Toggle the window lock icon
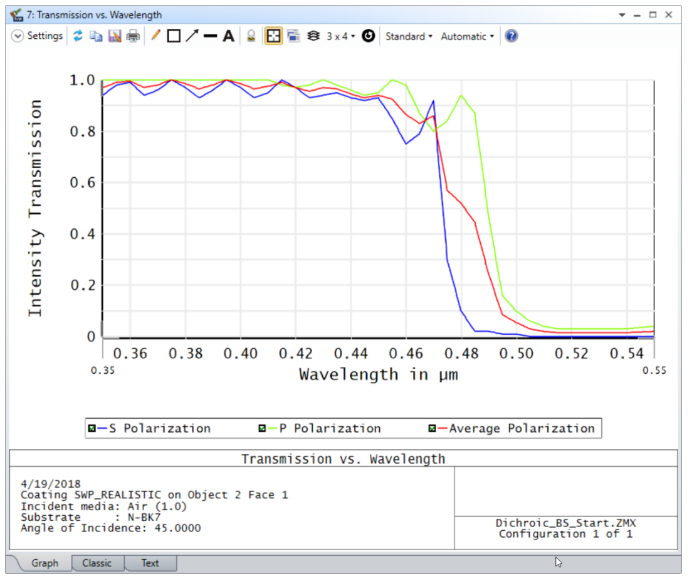Image resolution: width=689 pixels, height=579 pixels. (x=251, y=36)
